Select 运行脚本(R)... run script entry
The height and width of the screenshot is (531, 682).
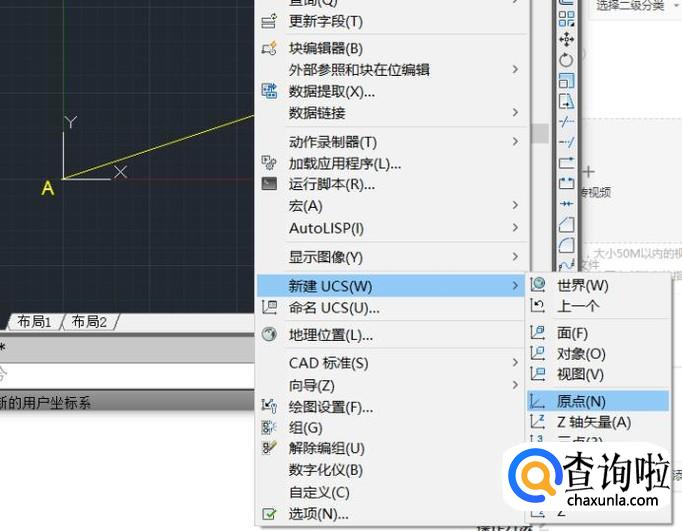[331, 184]
